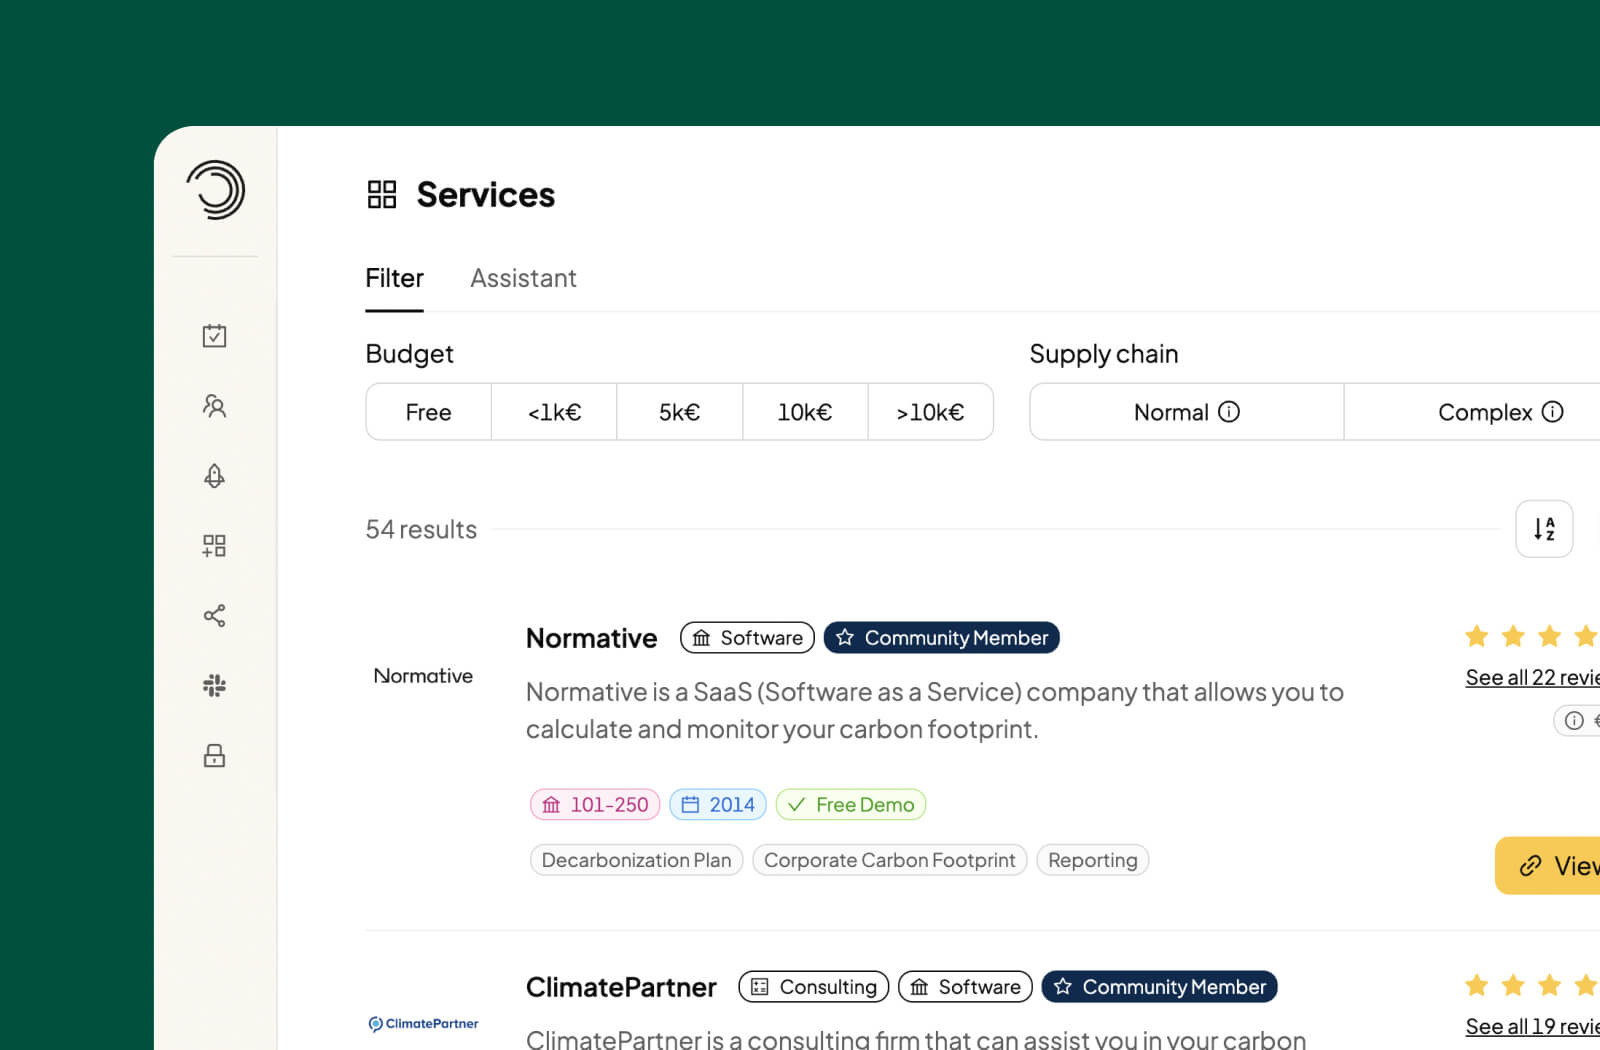Click the Normative description text

coord(935,710)
